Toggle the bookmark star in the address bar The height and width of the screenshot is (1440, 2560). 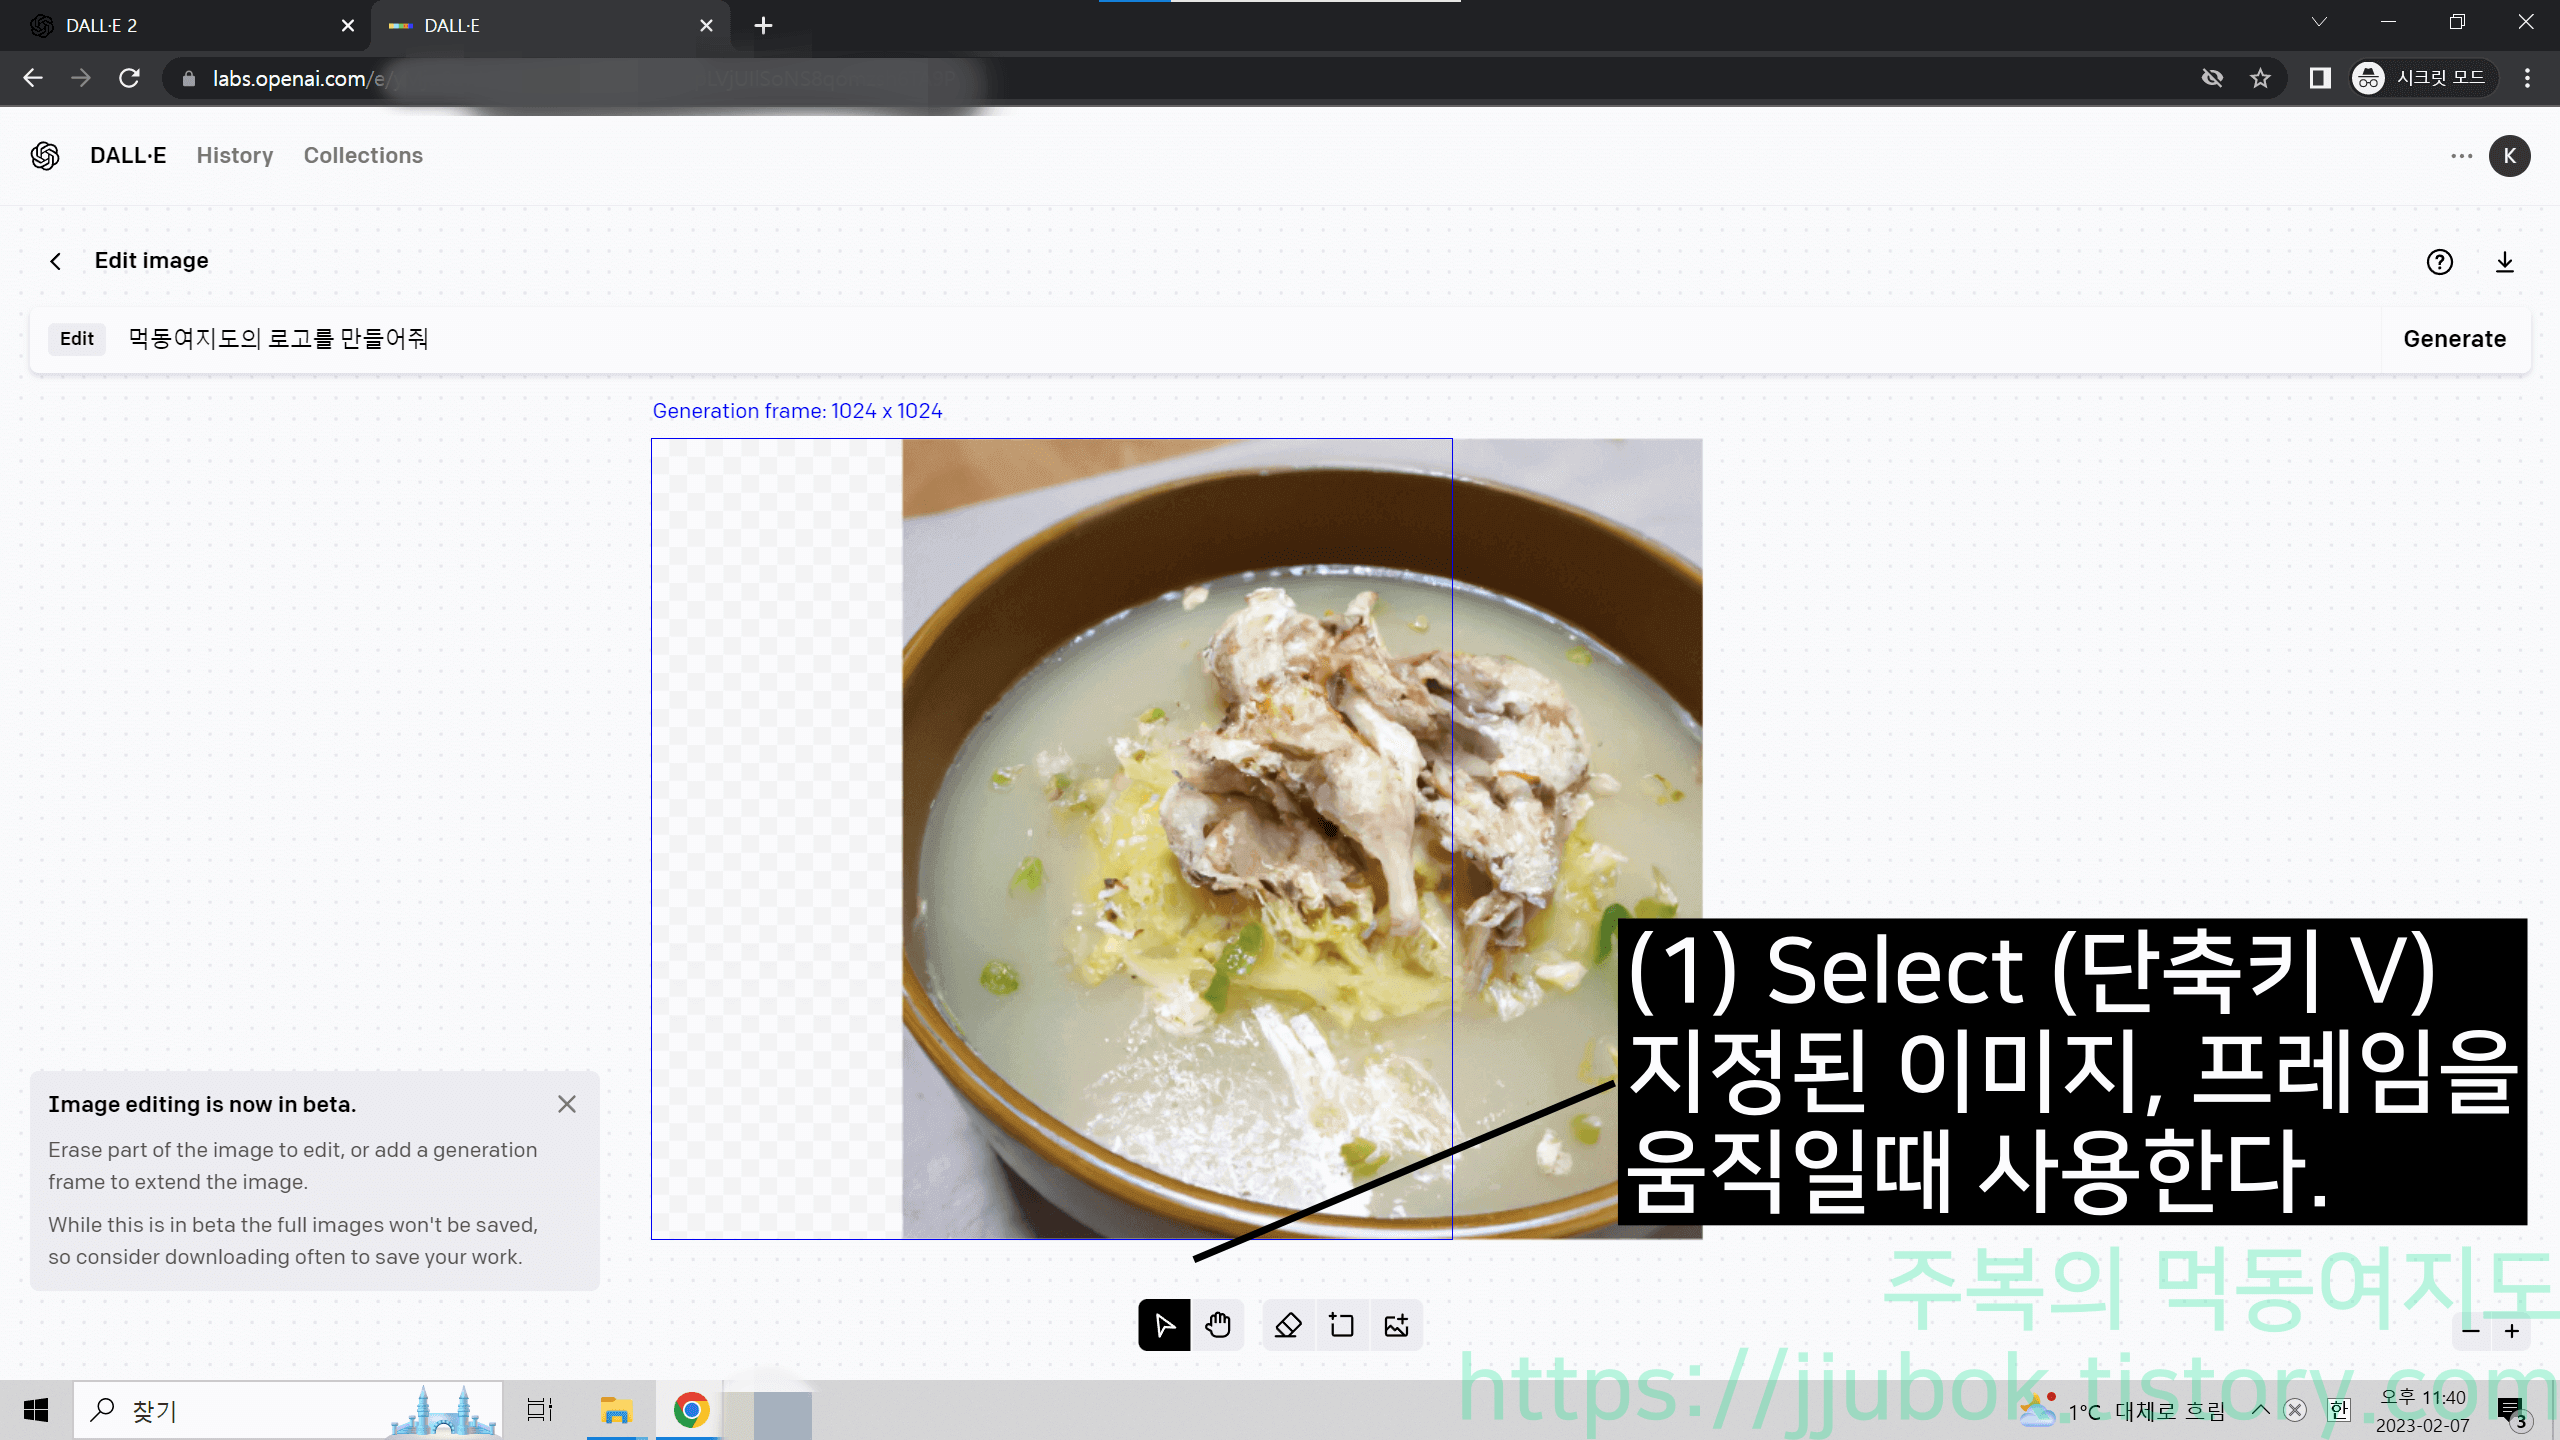pos(2259,78)
